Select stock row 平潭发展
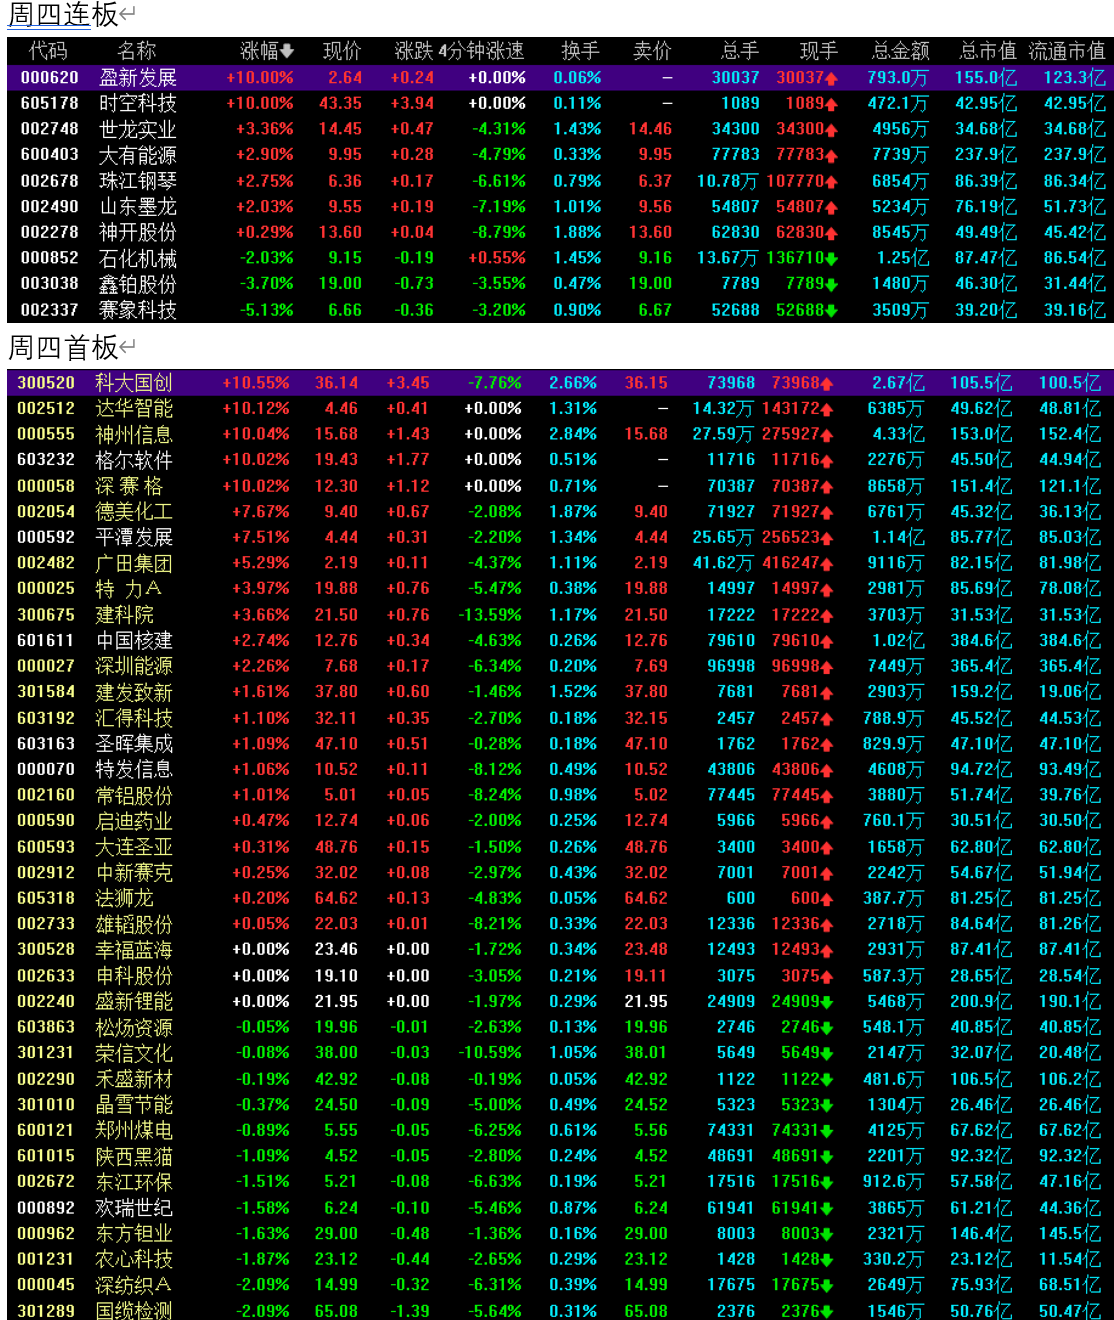 point(559,537)
